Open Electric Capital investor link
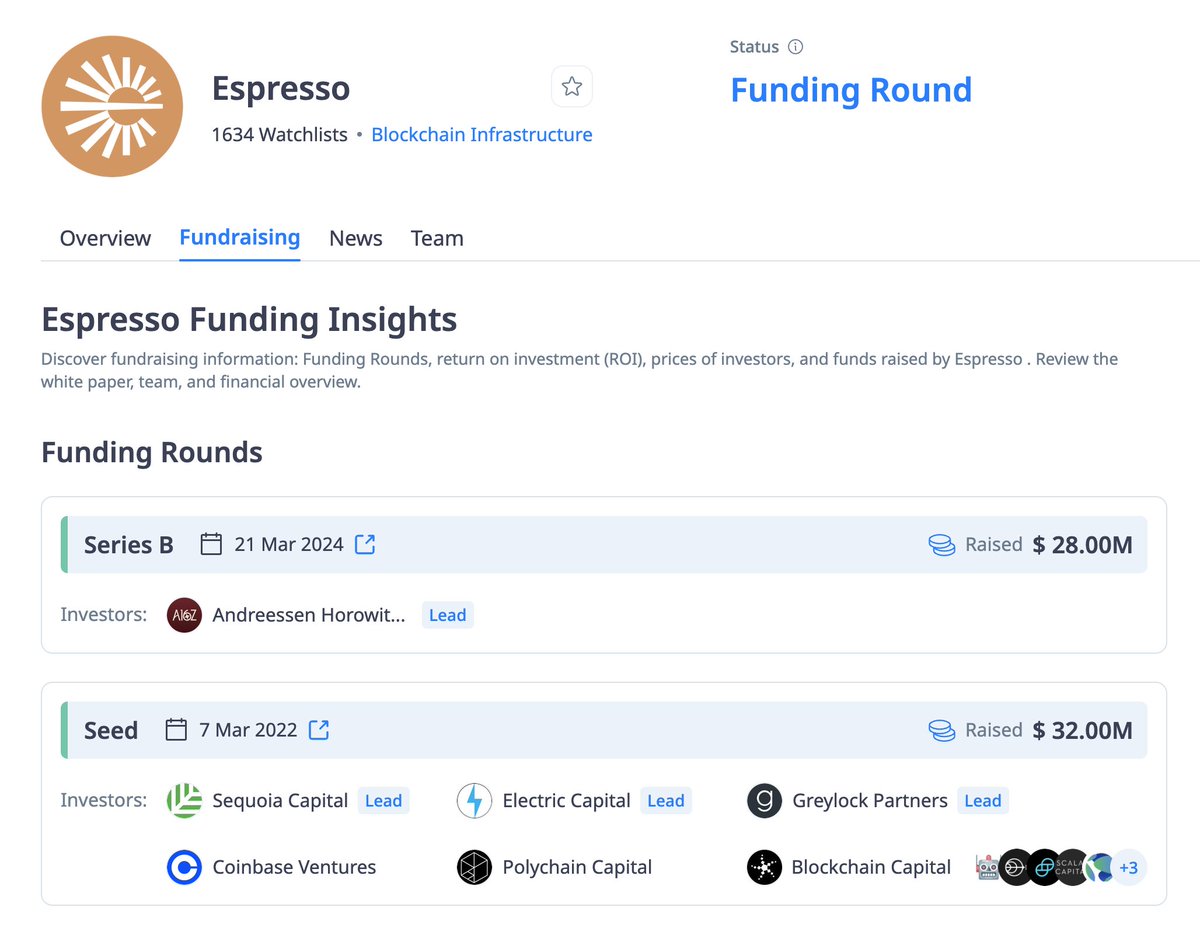The height and width of the screenshot is (935, 1200). pos(566,801)
